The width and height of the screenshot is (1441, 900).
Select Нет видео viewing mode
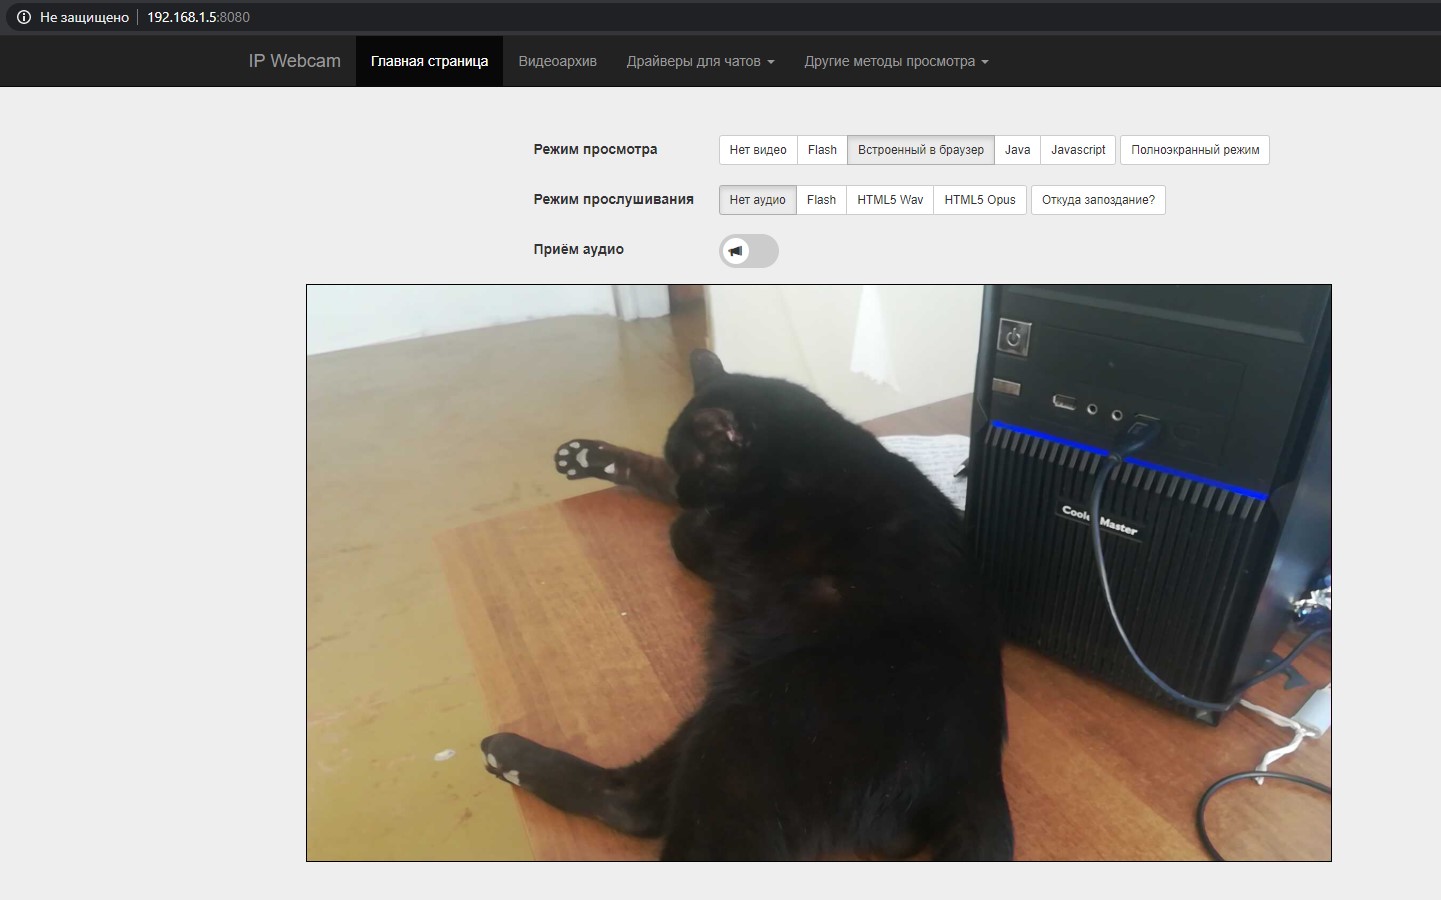757,150
